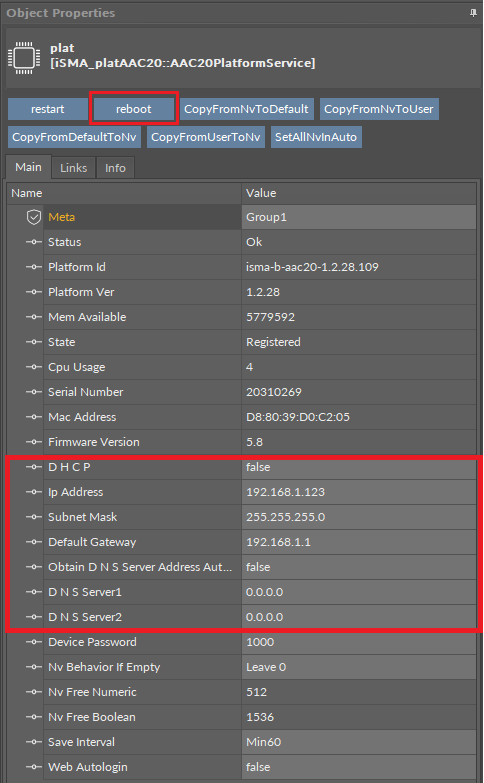Click the SetAllNvInAuto button

point(316,137)
